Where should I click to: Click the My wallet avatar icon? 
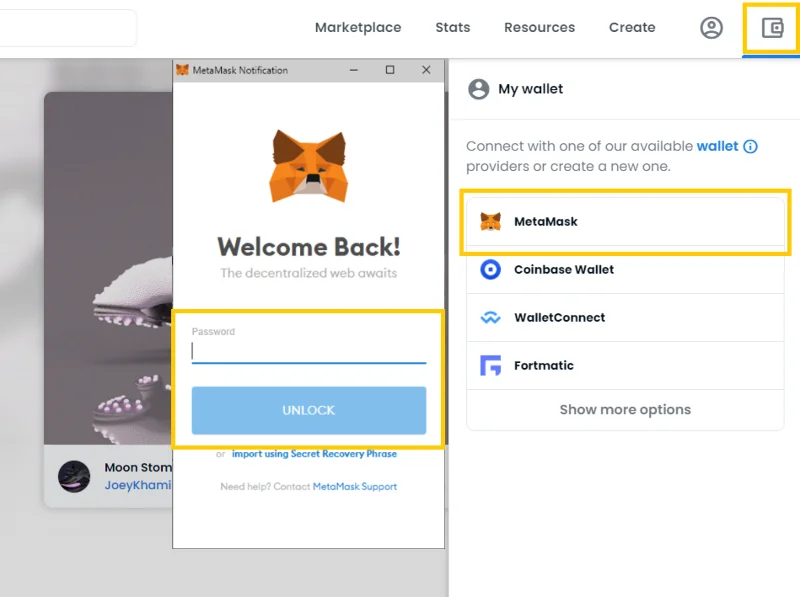tap(478, 89)
